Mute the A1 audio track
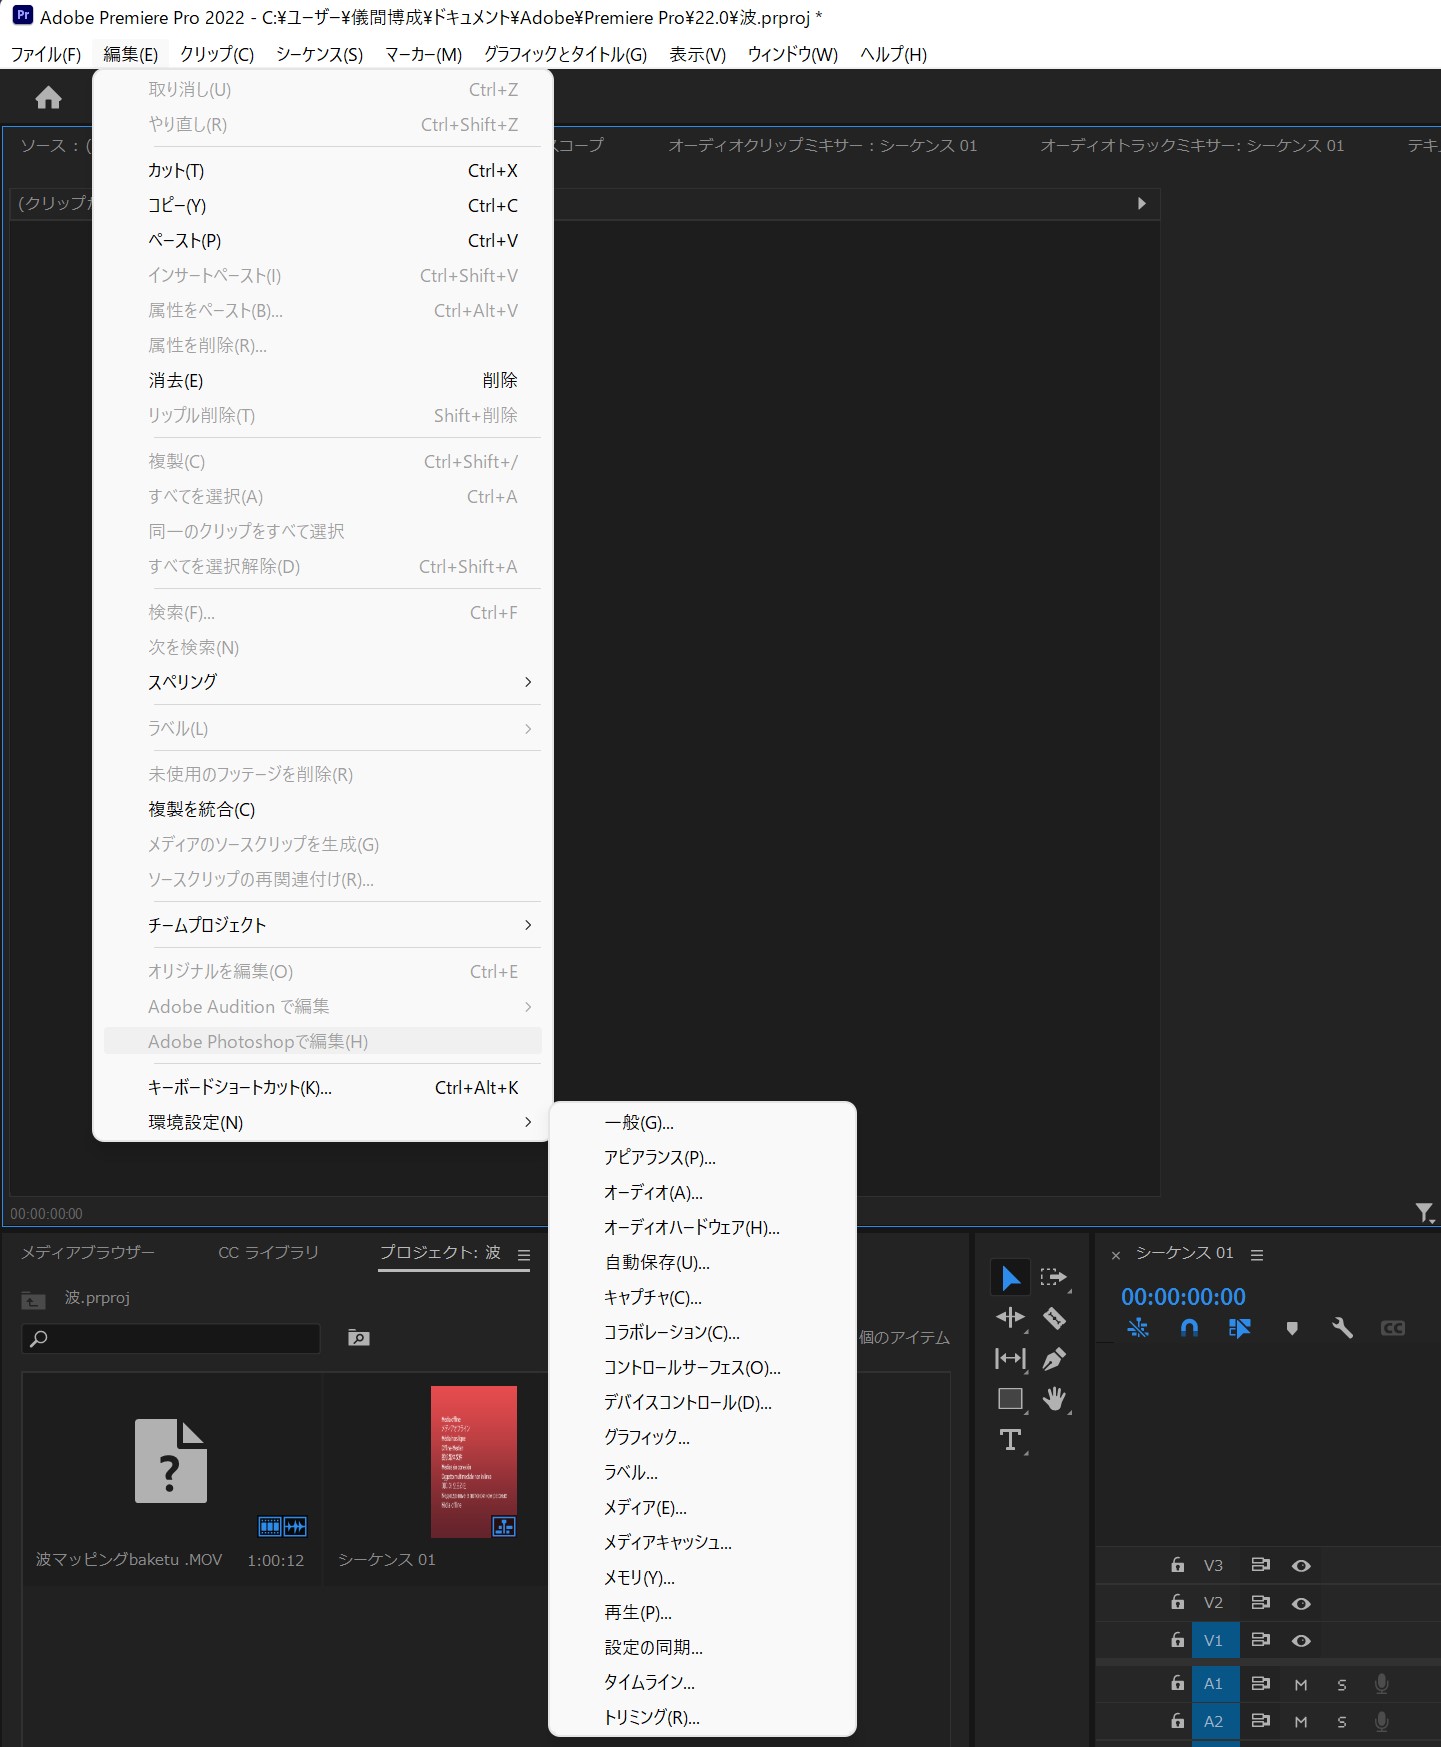The height and width of the screenshot is (1747, 1441). (x=1301, y=1684)
